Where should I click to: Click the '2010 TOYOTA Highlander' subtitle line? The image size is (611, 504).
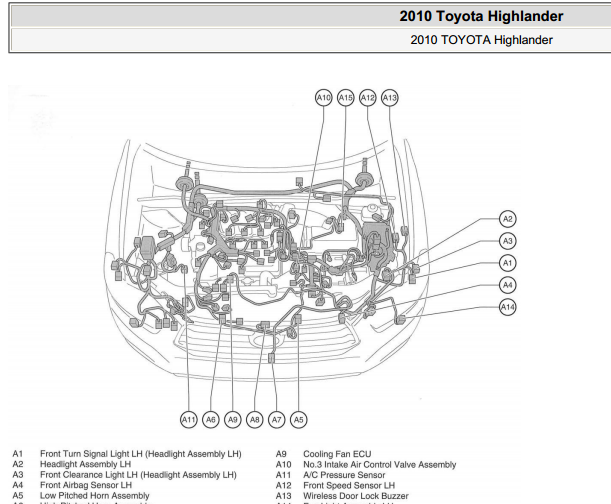(x=481, y=40)
